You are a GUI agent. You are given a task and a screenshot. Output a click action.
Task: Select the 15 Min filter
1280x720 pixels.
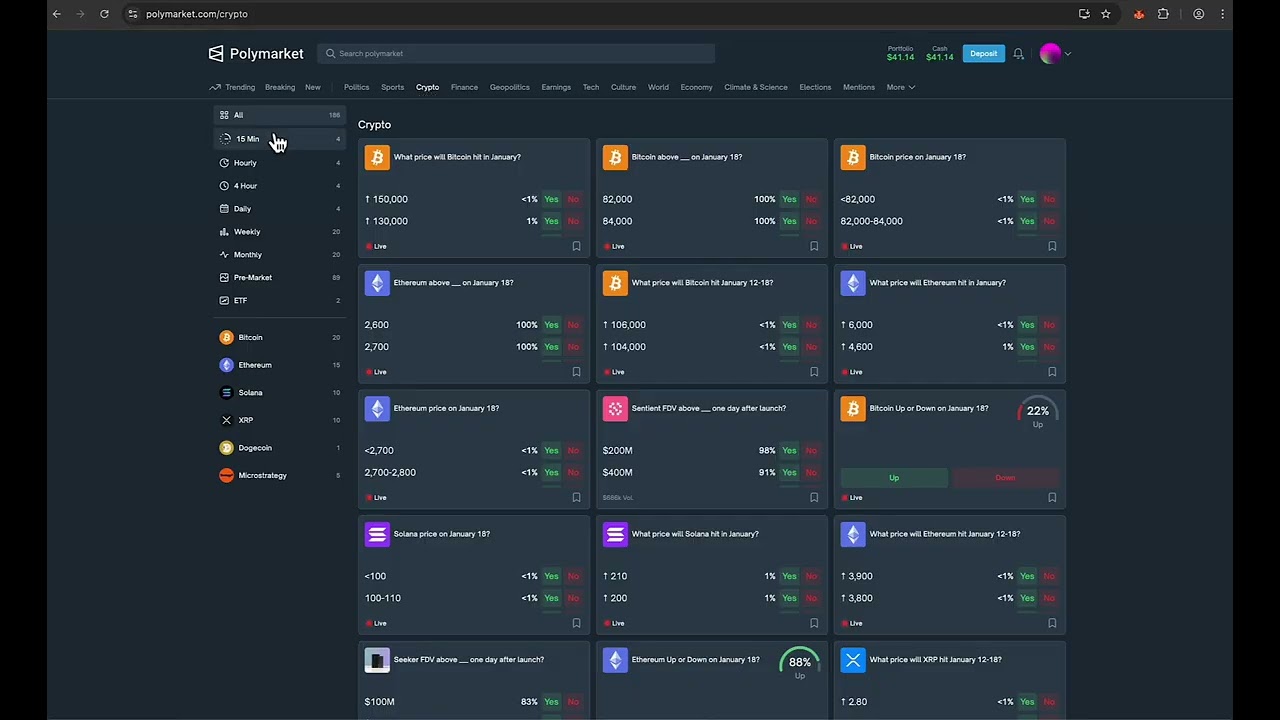click(280, 139)
